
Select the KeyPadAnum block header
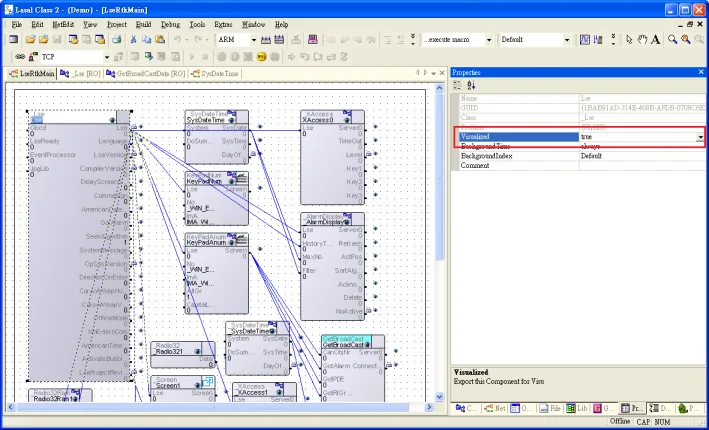(x=216, y=240)
